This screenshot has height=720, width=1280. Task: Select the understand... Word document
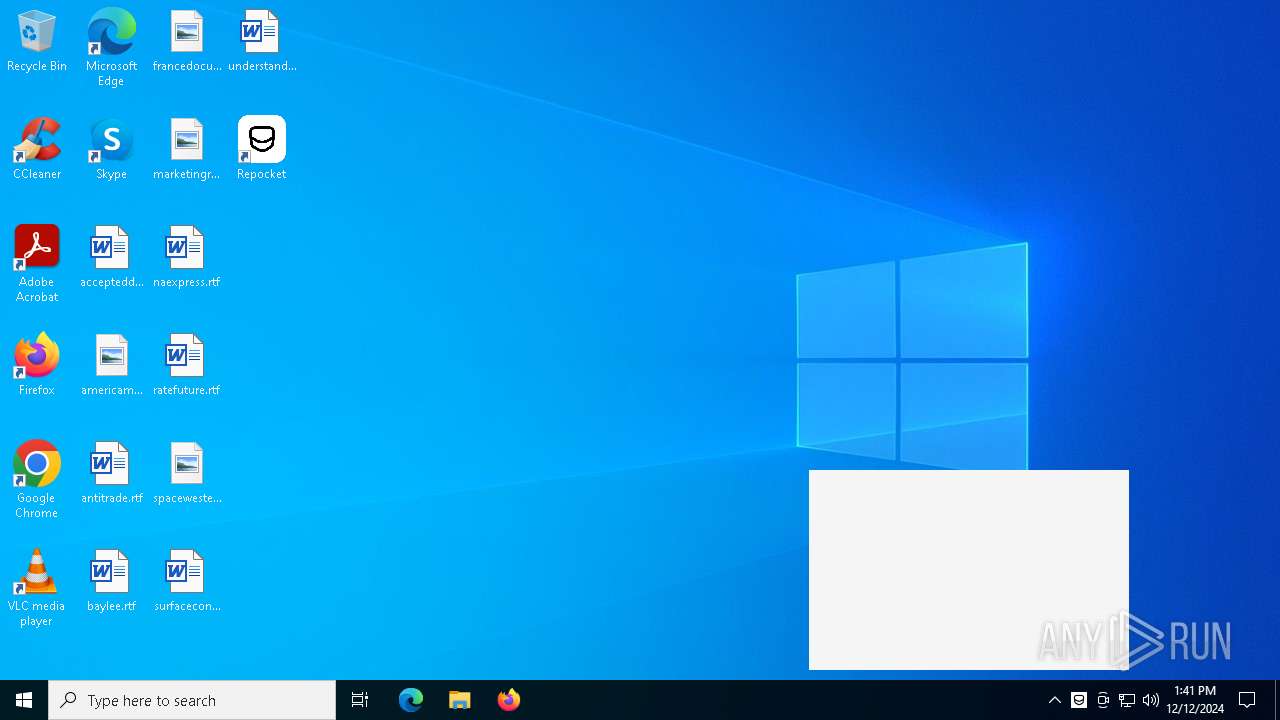(x=262, y=42)
